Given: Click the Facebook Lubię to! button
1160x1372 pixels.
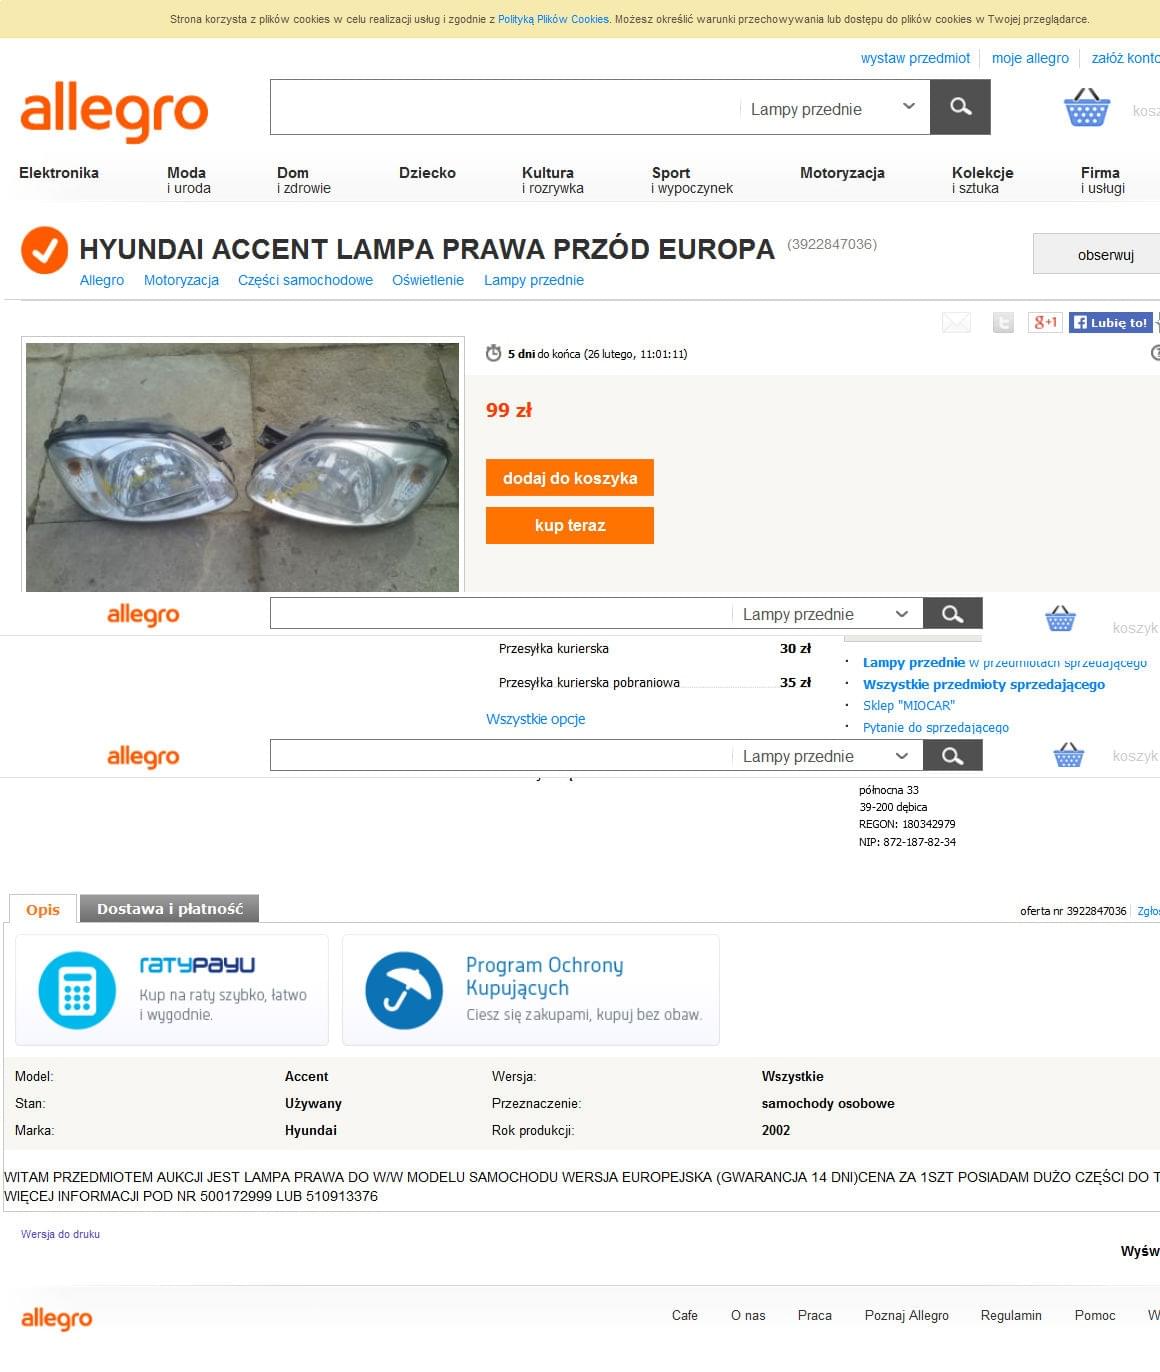Looking at the screenshot, I should point(1110,322).
